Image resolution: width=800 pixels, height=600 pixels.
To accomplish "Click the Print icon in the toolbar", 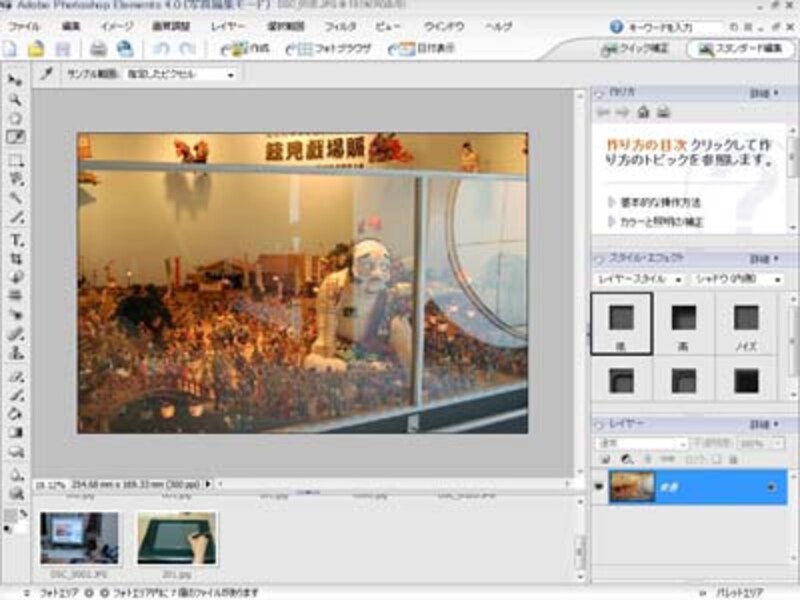I will click(x=98, y=48).
